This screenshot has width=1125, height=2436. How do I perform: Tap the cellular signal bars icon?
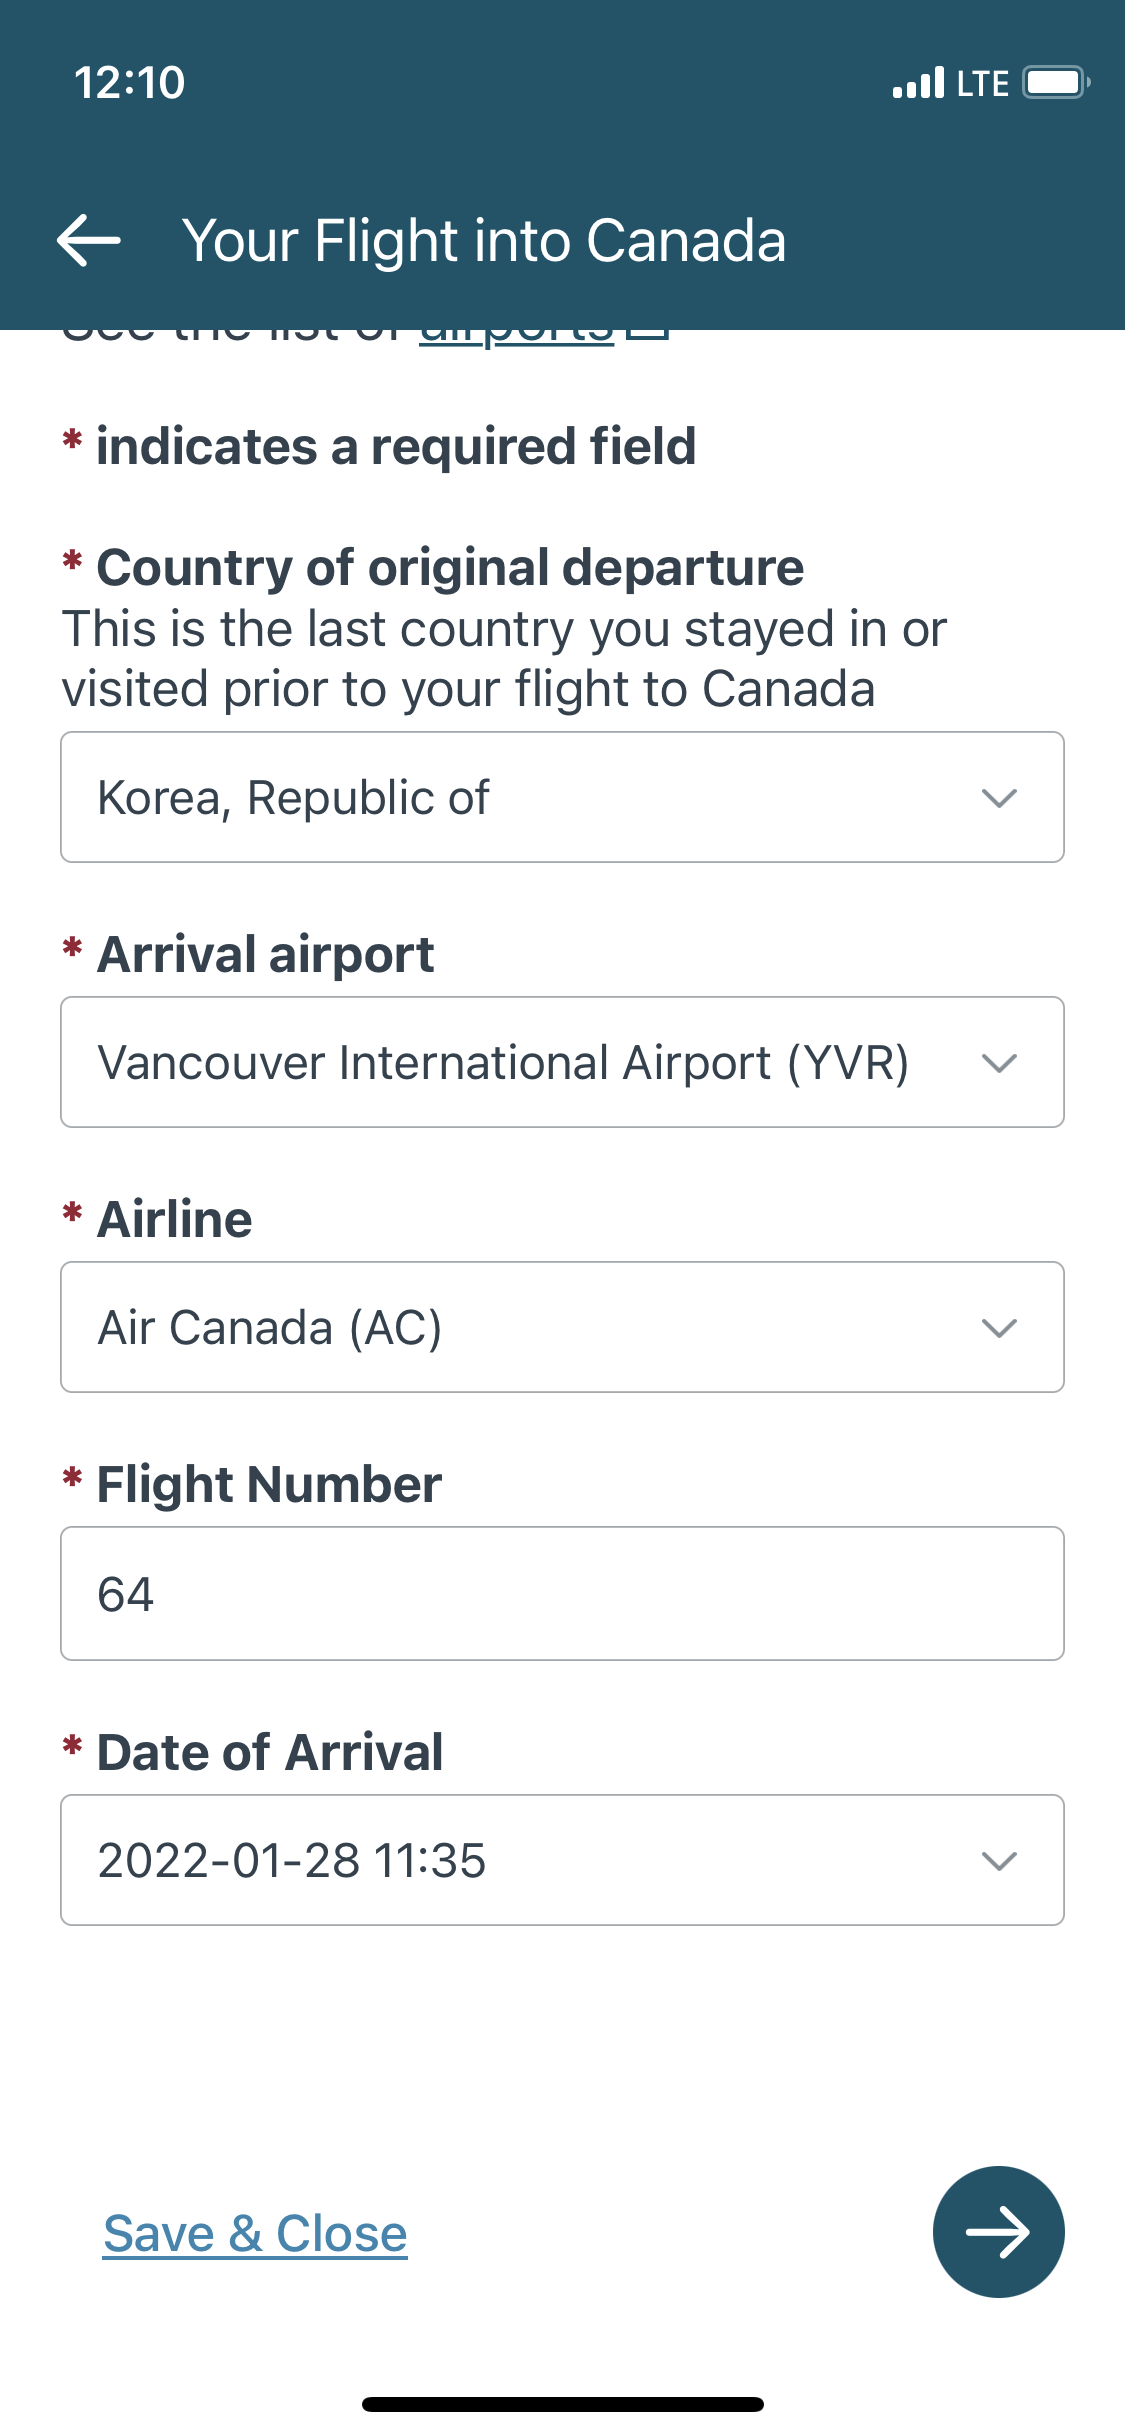click(x=918, y=82)
